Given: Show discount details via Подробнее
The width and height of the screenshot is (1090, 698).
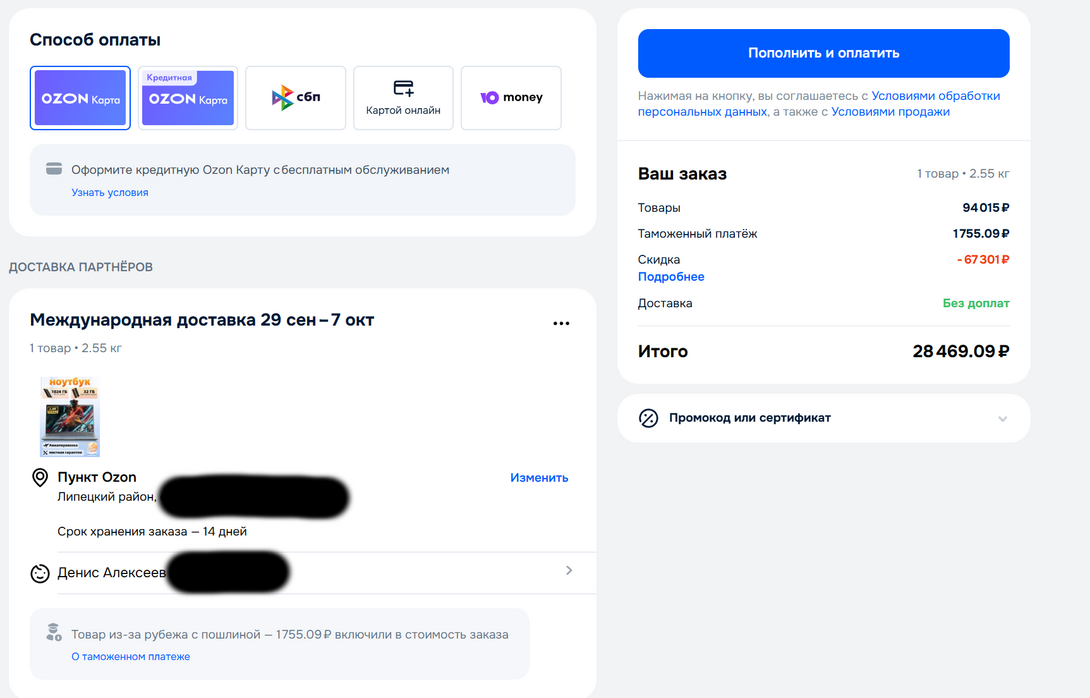Looking at the screenshot, I should pyautogui.click(x=671, y=277).
